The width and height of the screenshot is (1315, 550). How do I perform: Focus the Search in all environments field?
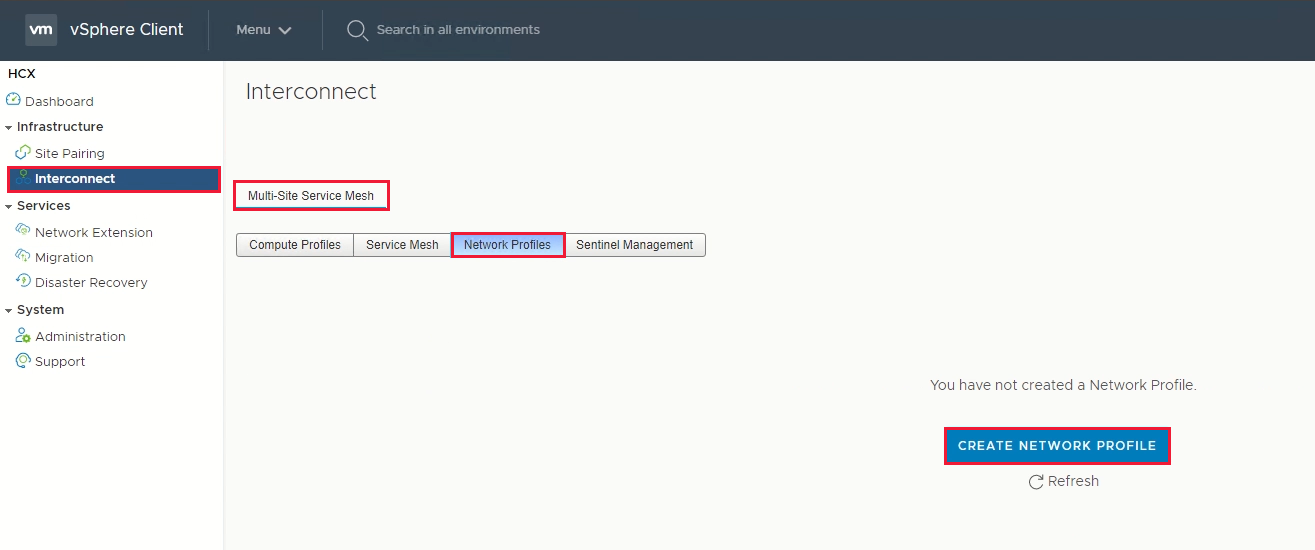458,30
